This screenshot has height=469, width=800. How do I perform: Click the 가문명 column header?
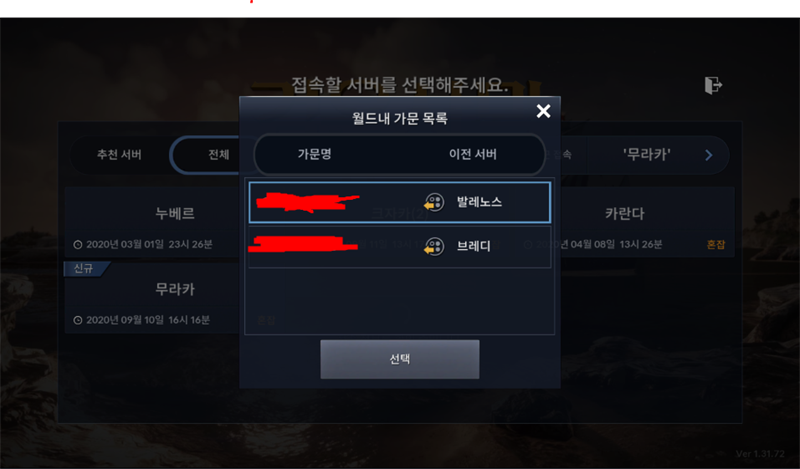coord(315,154)
